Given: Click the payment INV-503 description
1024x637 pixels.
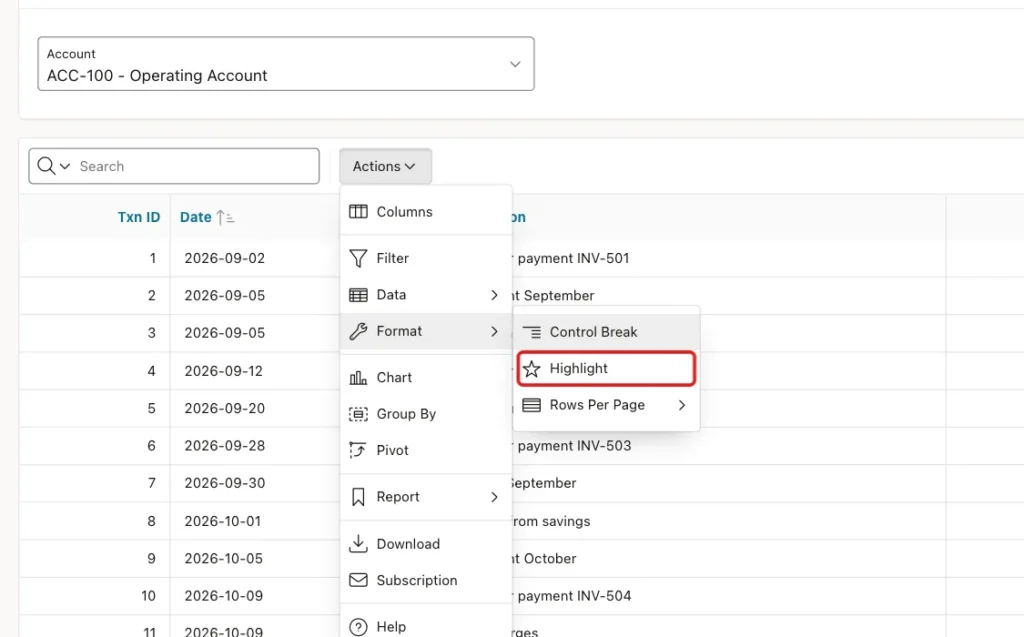Looking at the screenshot, I should click(x=573, y=446).
